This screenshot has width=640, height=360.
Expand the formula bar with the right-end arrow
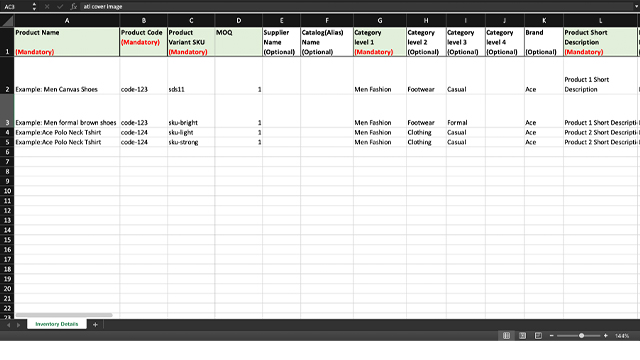pyautogui.click(x=636, y=7)
